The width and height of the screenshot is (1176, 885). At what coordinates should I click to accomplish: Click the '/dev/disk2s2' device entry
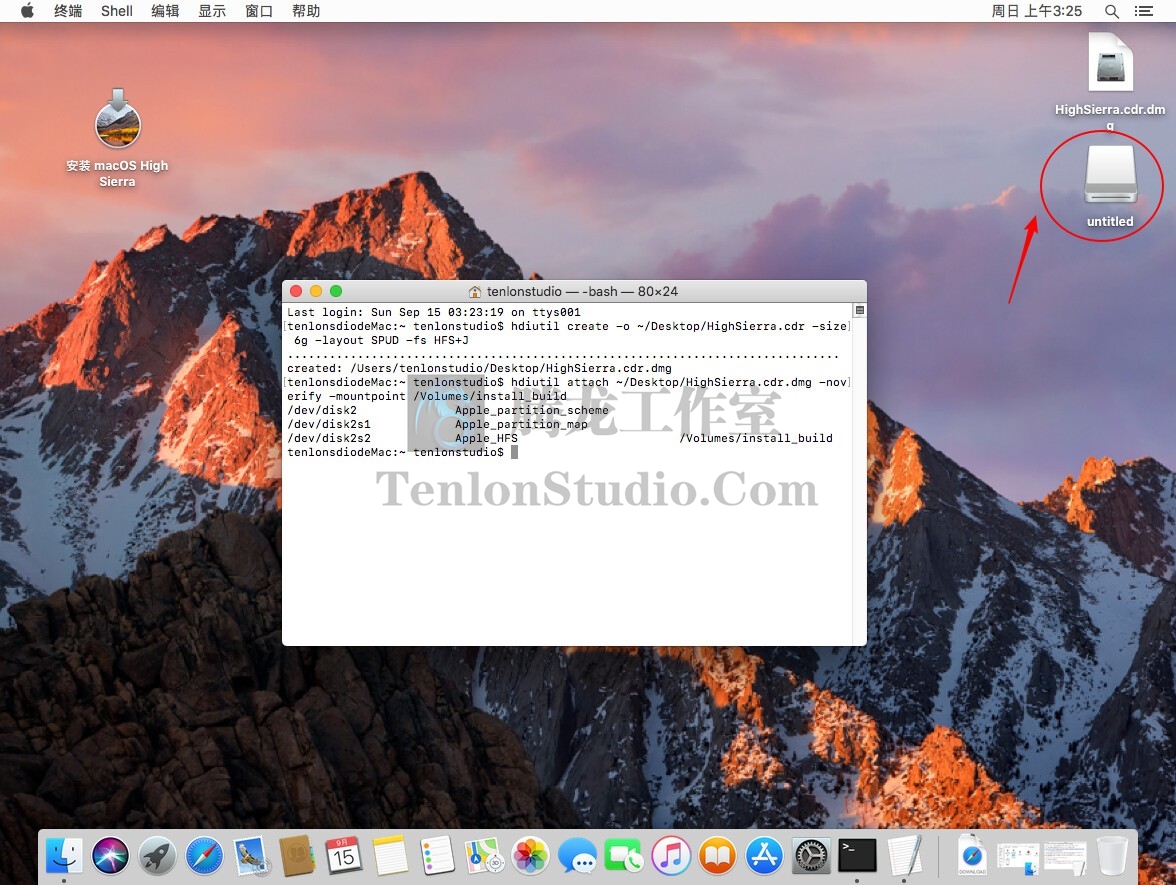[x=328, y=438]
